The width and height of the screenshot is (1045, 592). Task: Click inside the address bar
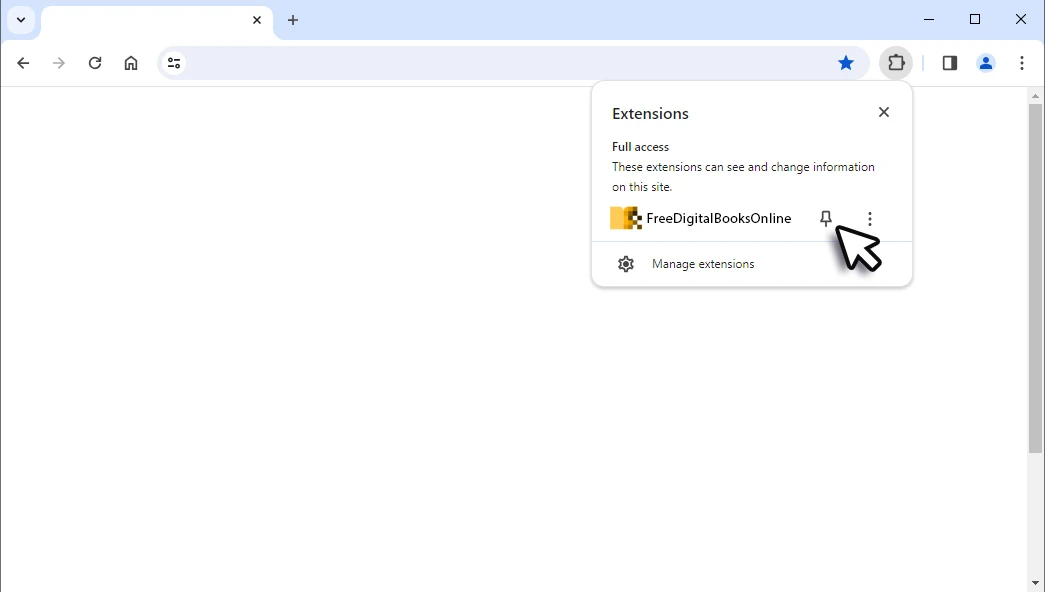click(x=450, y=62)
